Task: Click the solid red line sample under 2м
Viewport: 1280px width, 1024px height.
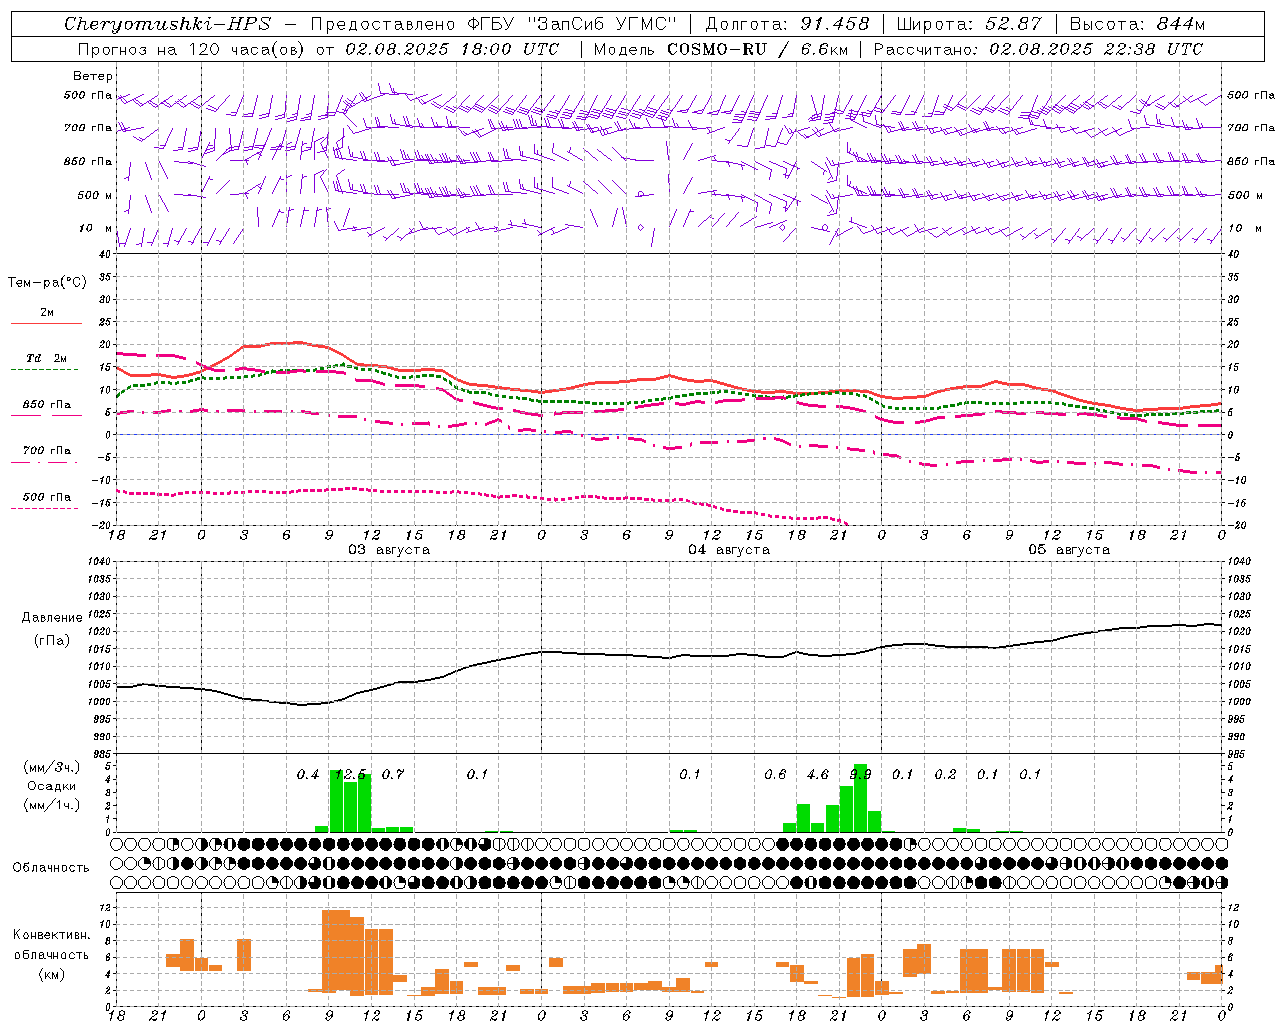Action: (46, 324)
